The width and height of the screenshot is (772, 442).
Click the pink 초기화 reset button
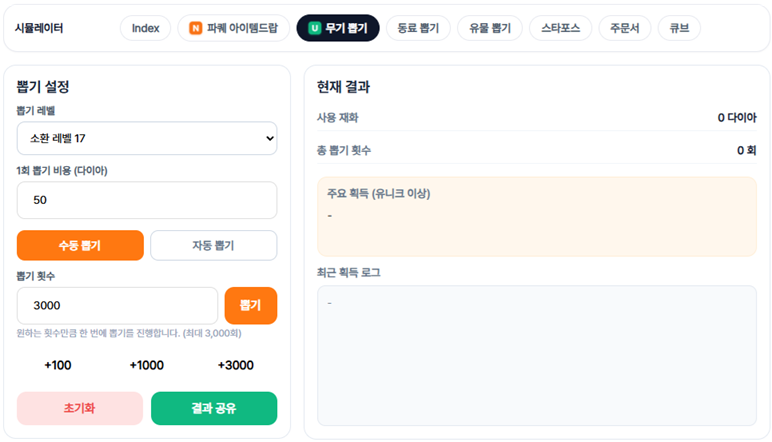click(x=80, y=408)
